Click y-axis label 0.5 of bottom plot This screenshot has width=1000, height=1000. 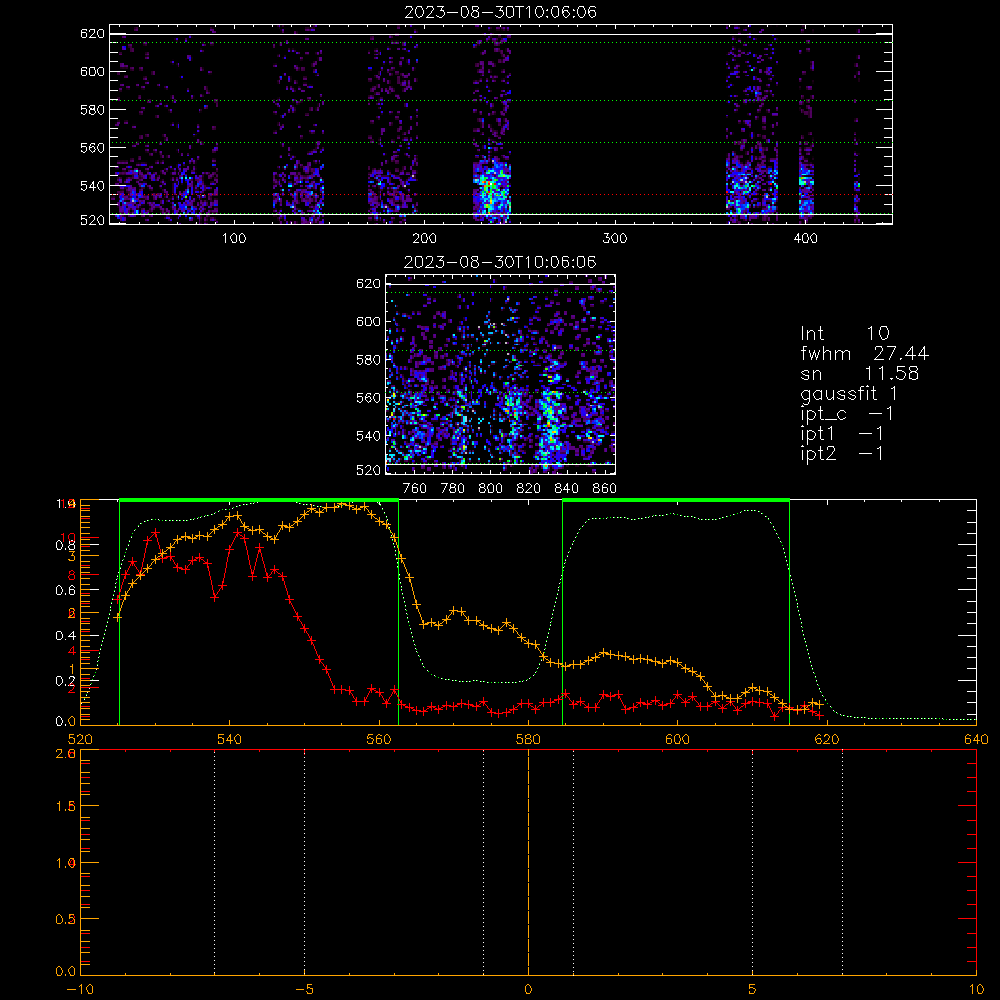[66, 920]
